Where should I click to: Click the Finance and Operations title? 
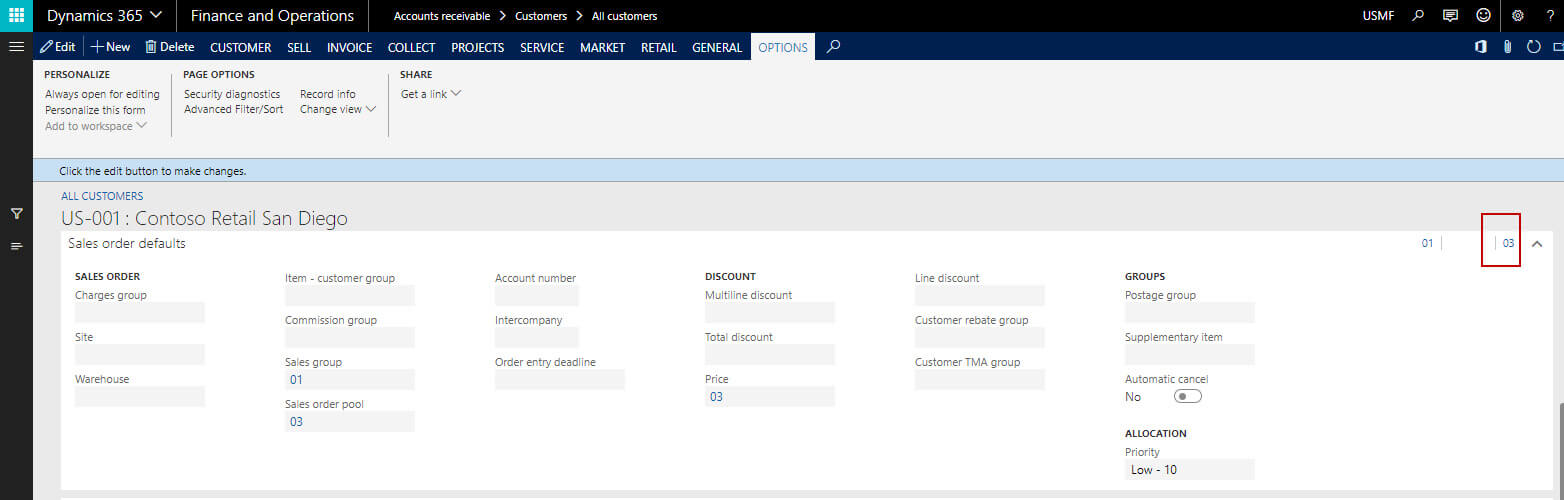point(272,16)
